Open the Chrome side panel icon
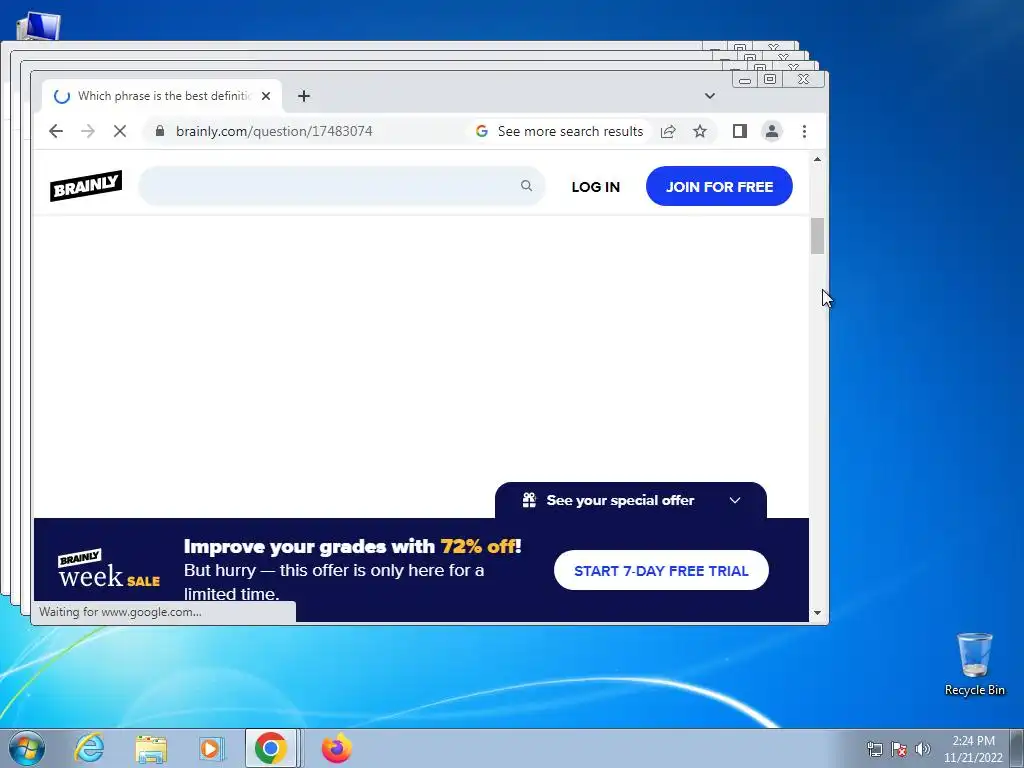This screenshot has width=1024, height=768. pos(739,131)
